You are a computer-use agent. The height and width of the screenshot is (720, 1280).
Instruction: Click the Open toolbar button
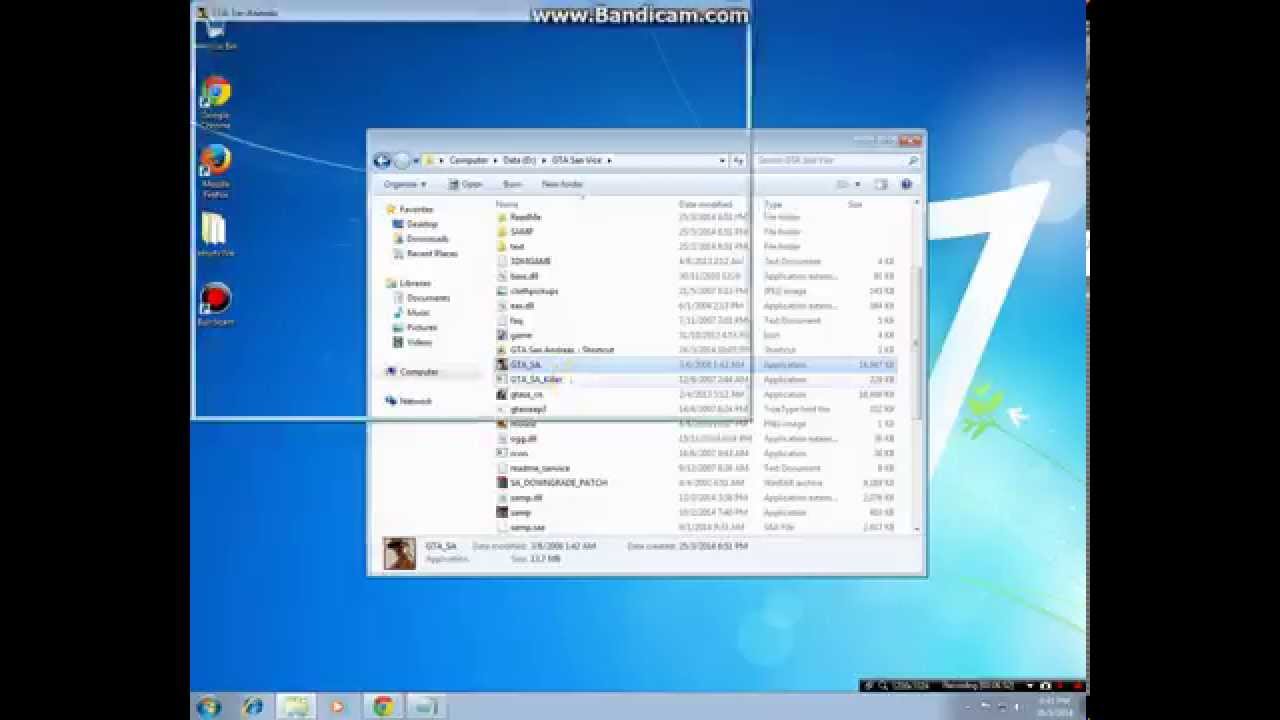tap(466, 184)
